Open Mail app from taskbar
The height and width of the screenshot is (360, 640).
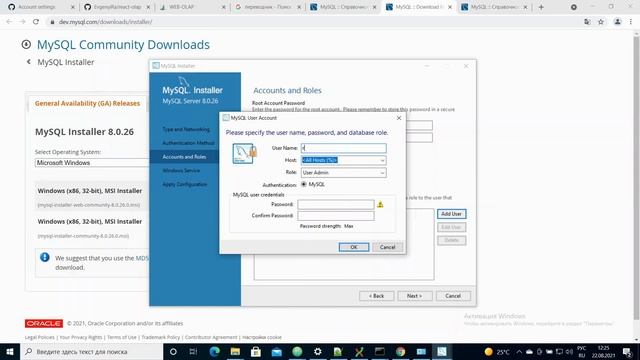276,351
